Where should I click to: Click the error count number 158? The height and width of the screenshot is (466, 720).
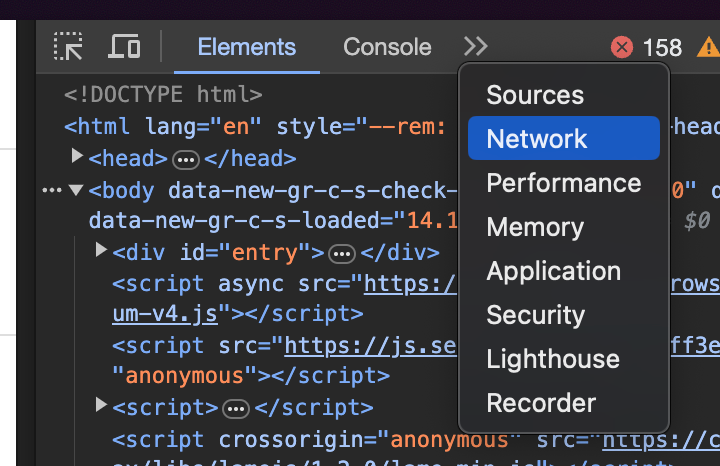tap(662, 47)
